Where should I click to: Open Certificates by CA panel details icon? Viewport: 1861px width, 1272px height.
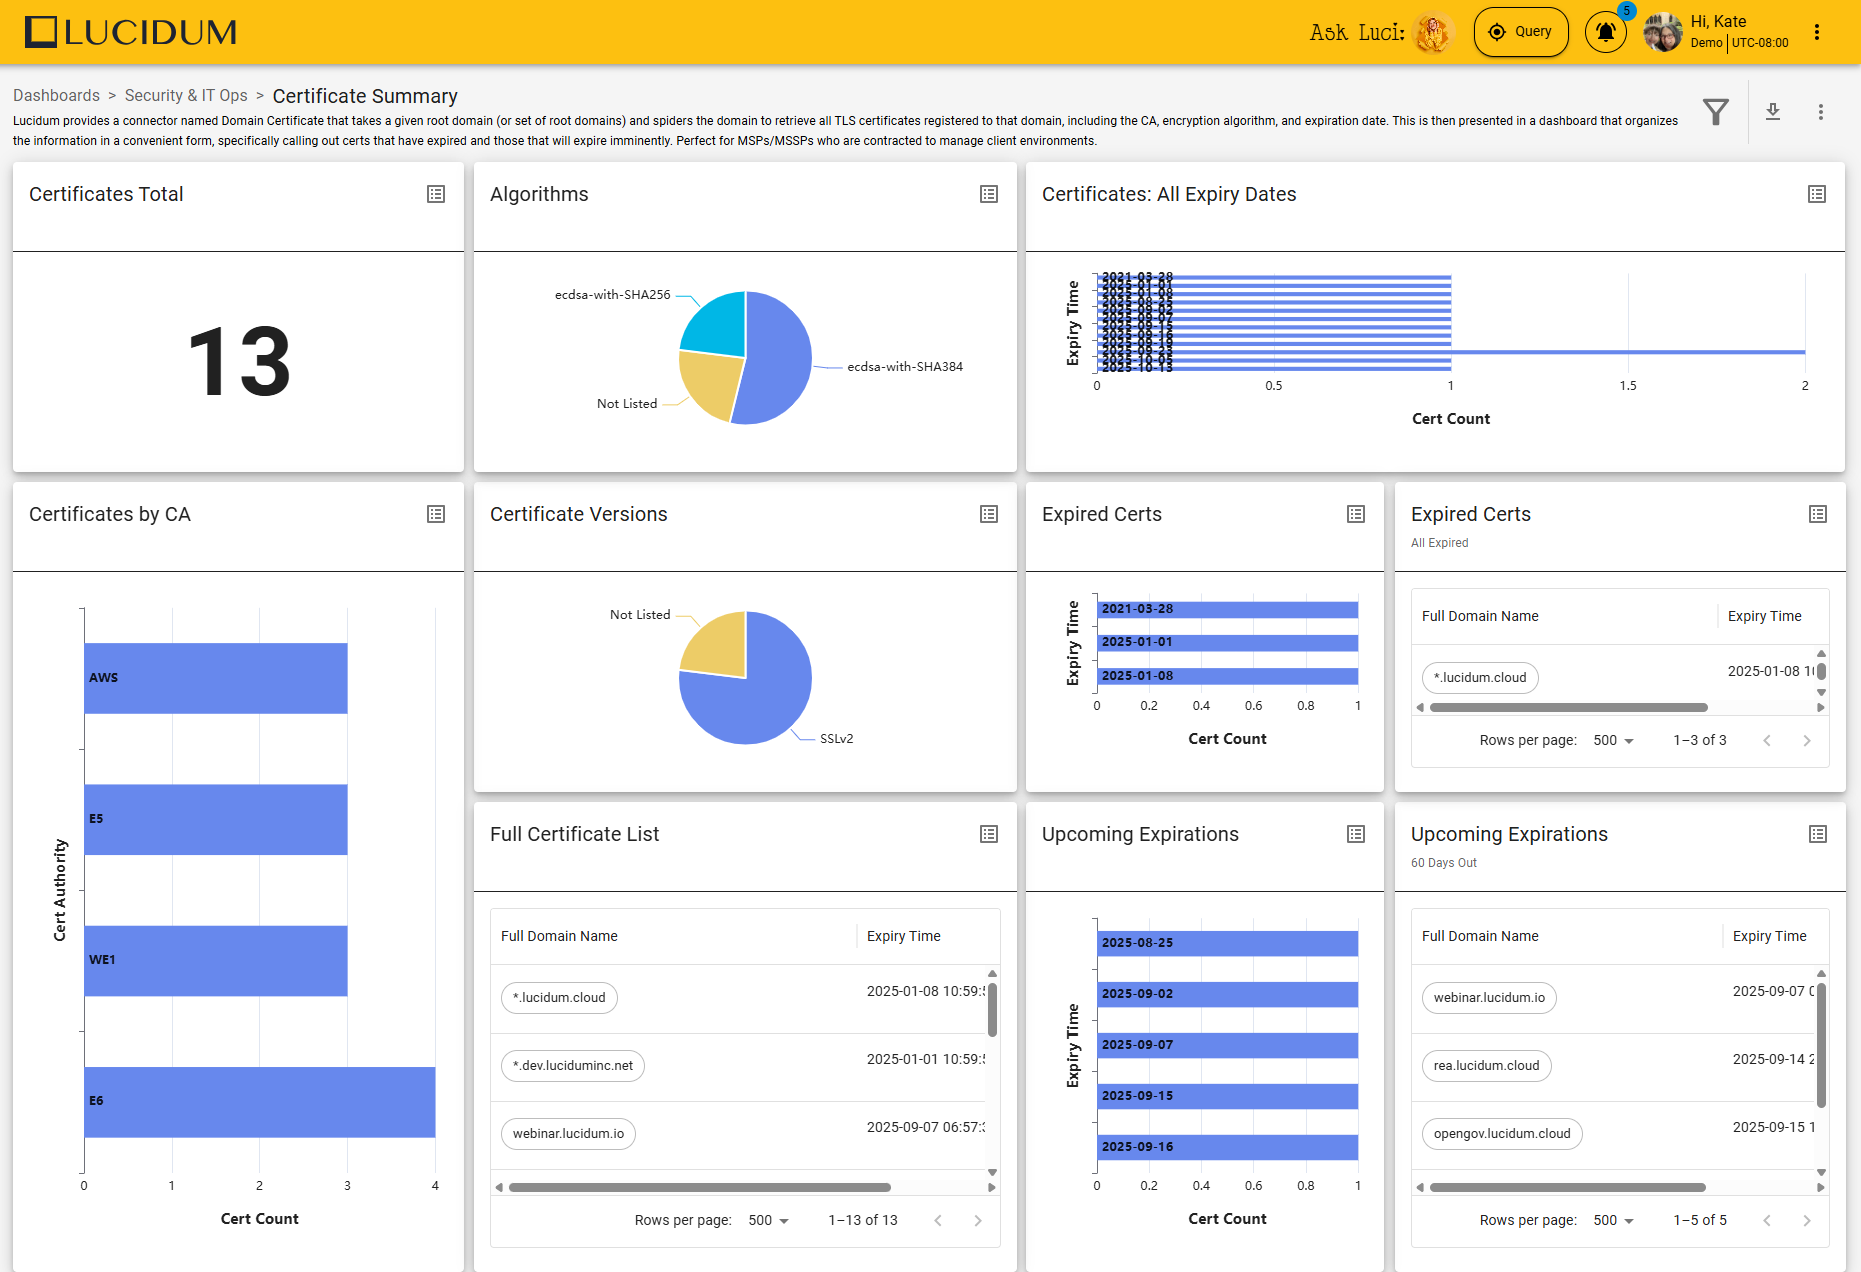pos(436,514)
